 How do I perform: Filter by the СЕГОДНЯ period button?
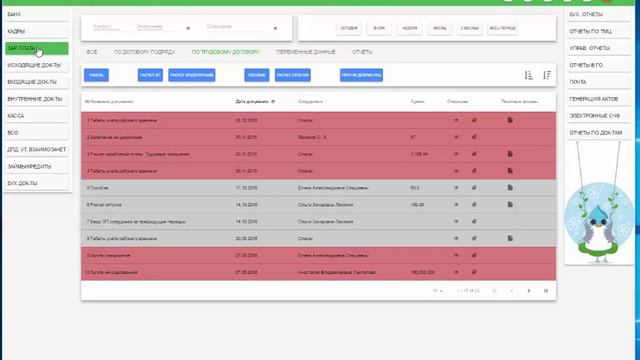349,29
